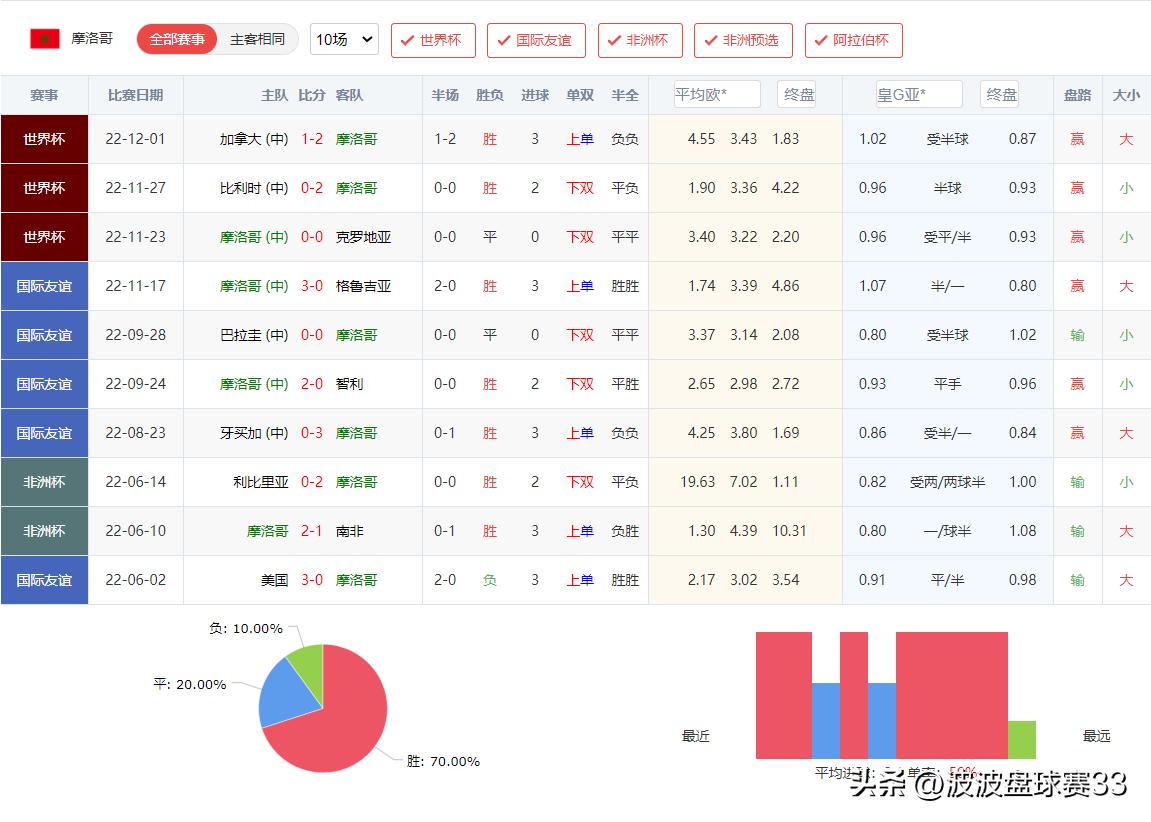
Task: Click the 上单 link in the Canada match row
Action: pos(579,139)
